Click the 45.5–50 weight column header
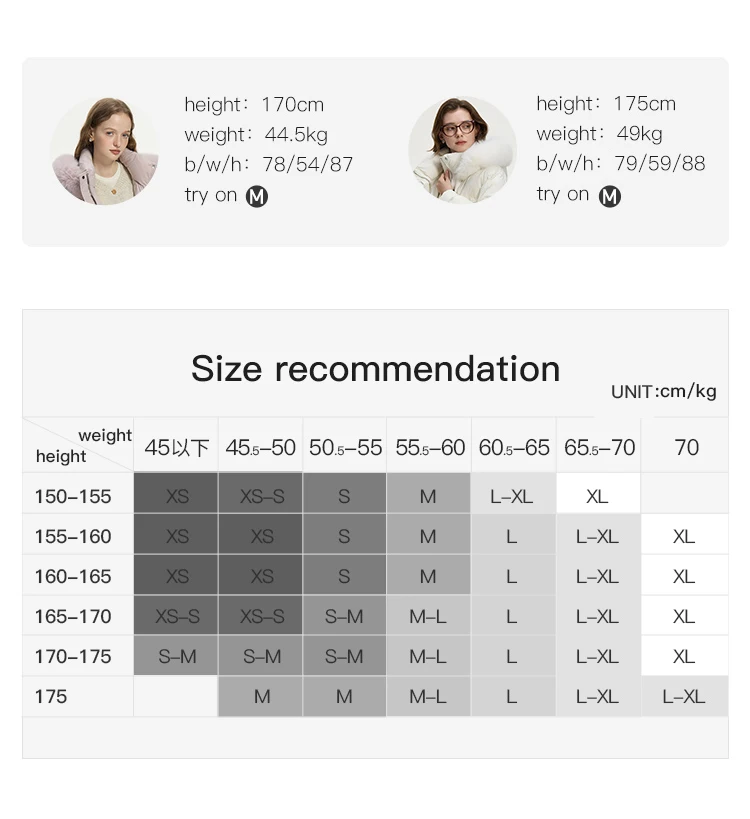This screenshot has height=819, width=750. click(x=260, y=447)
